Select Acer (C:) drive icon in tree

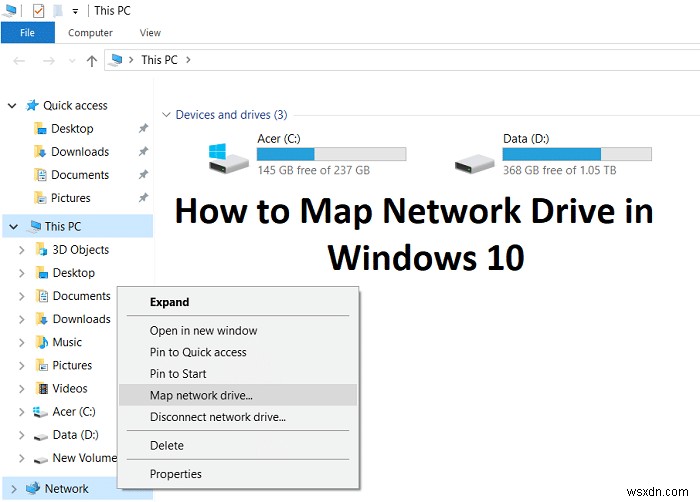pos(40,412)
